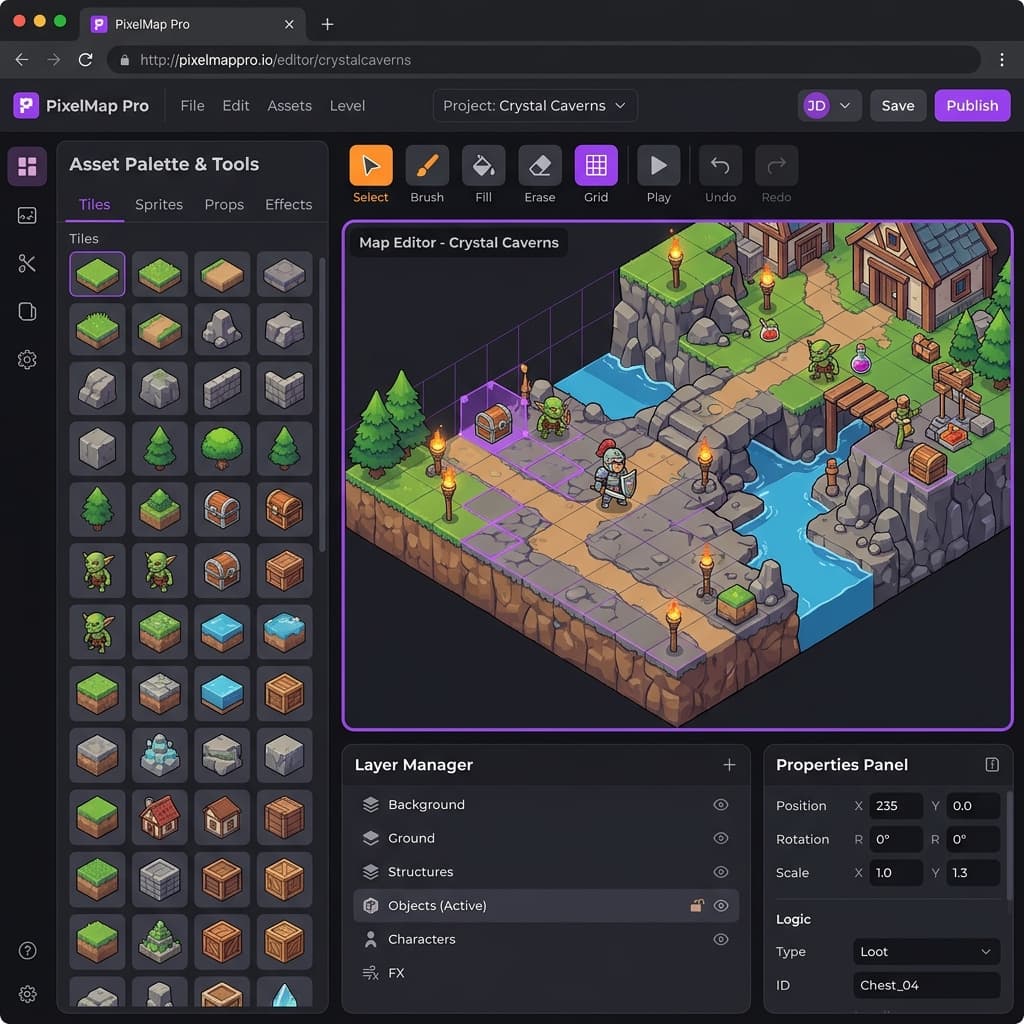Click the Save button

897,106
